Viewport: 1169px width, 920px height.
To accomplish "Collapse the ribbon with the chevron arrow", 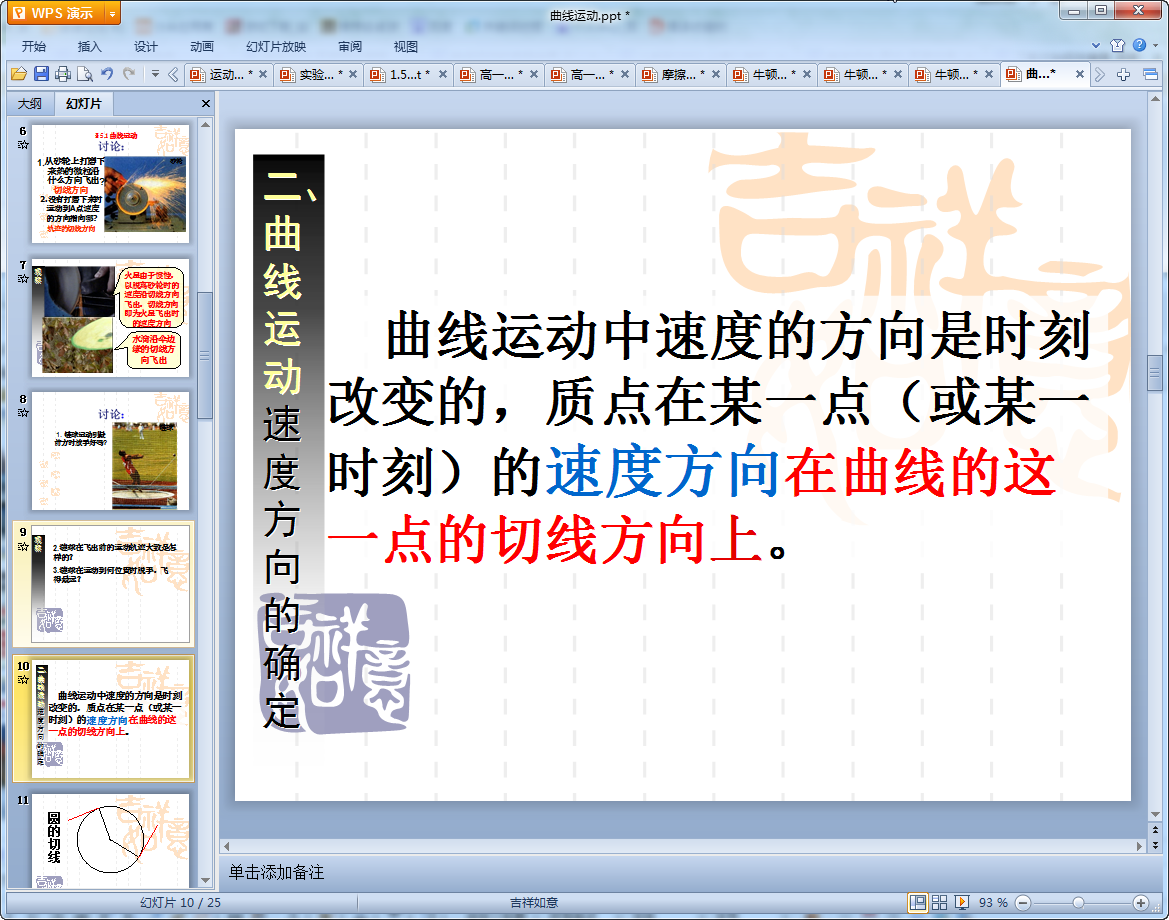I will pos(1096,45).
